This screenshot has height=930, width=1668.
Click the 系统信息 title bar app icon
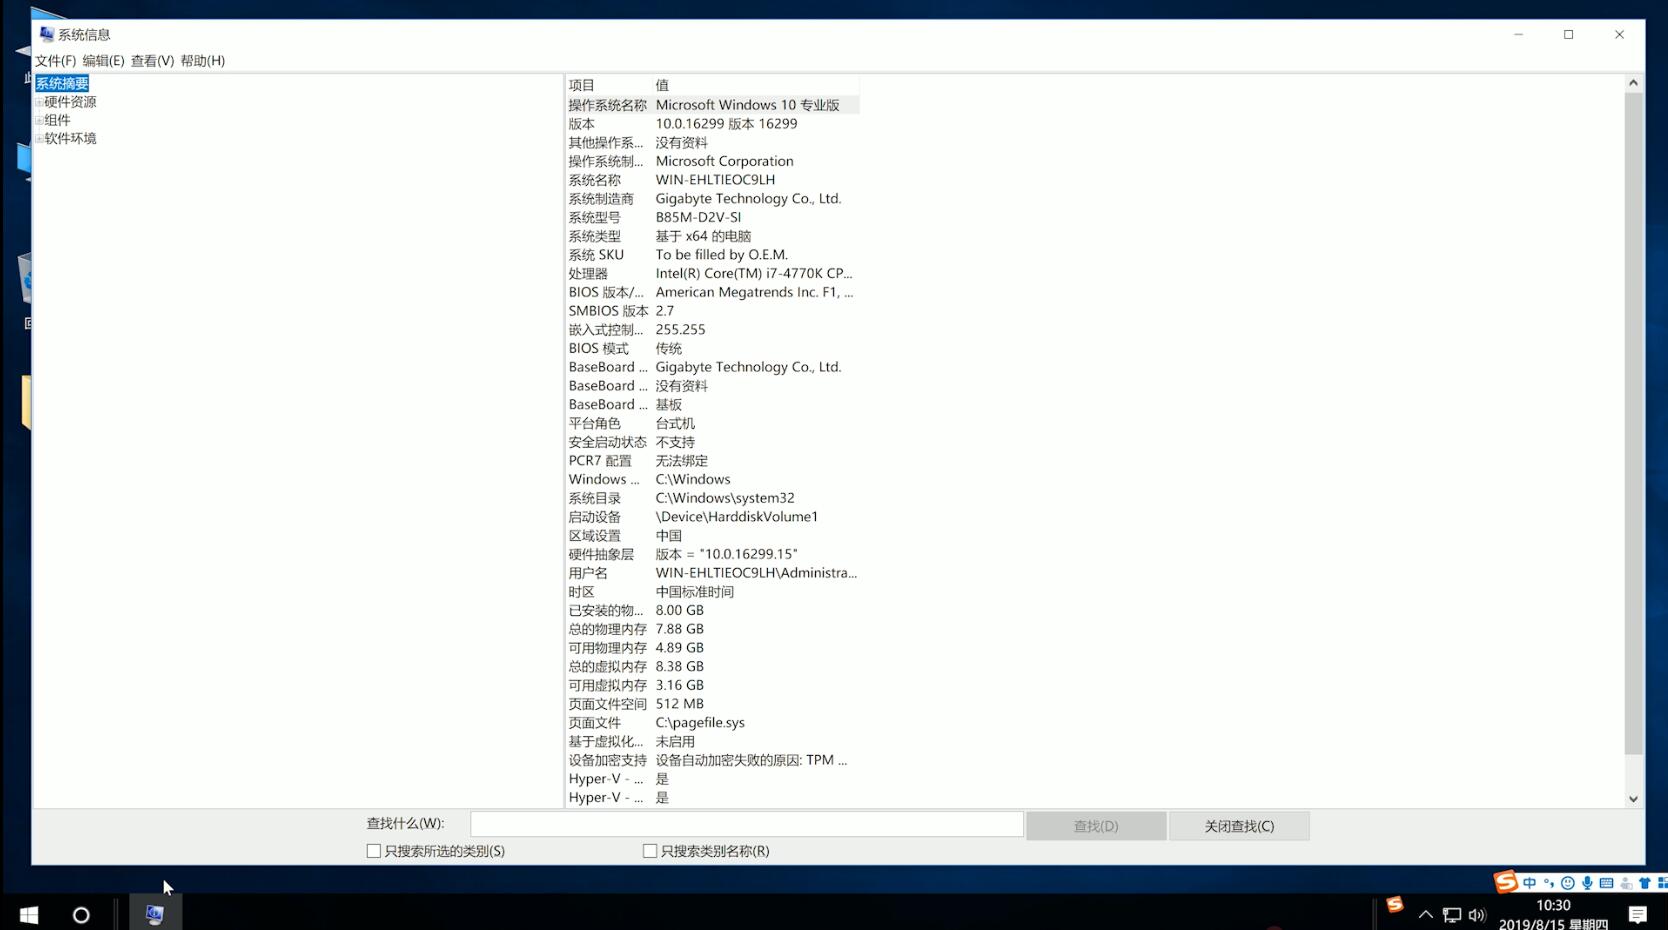[46, 34]
